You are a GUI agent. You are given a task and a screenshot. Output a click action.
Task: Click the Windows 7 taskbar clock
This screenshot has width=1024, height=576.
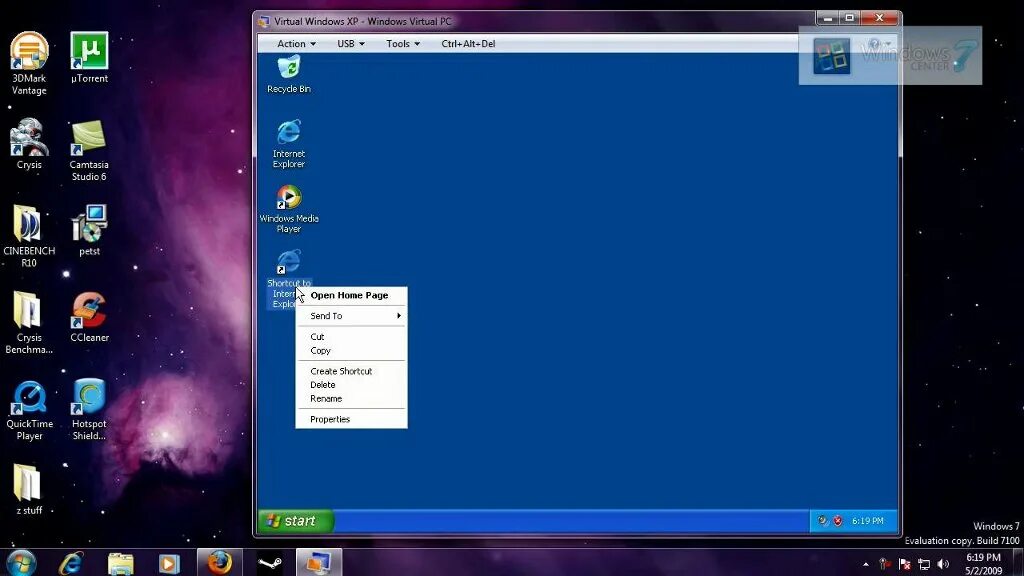984,564
